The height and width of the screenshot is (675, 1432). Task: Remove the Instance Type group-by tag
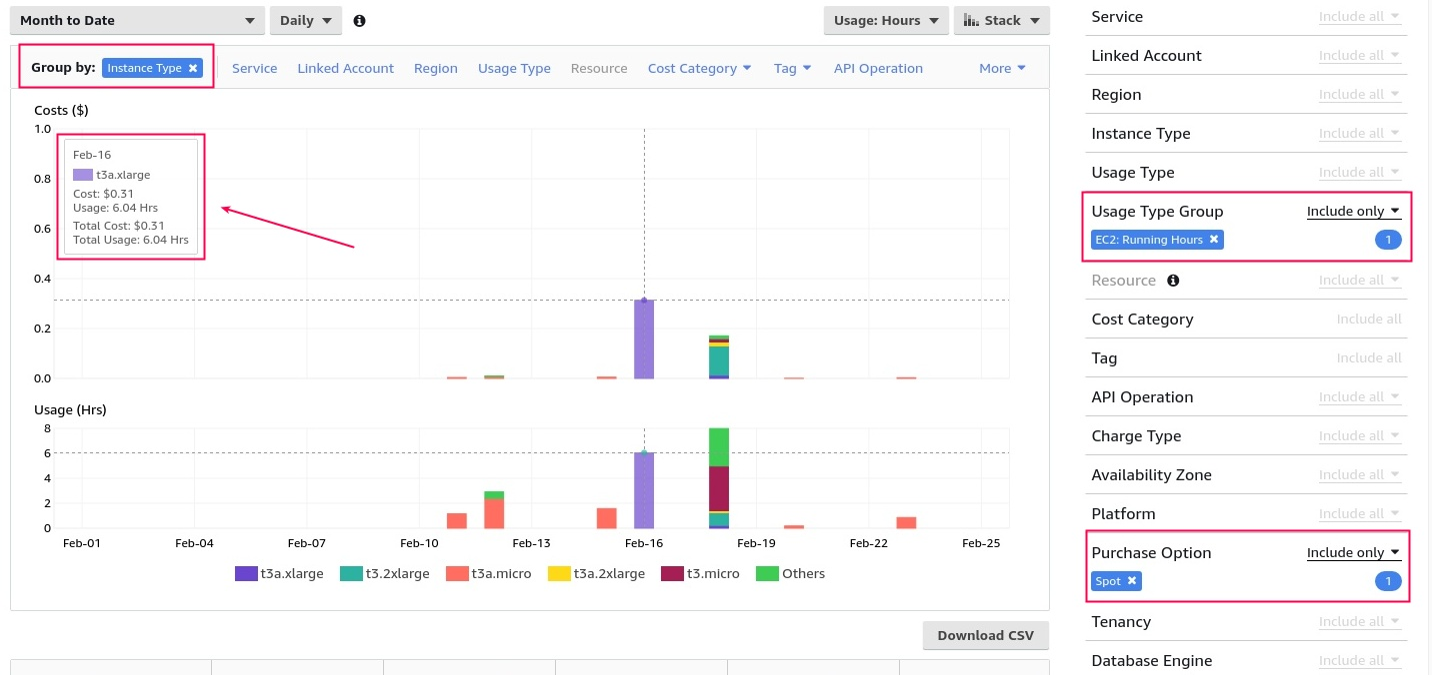coord(193,68)
